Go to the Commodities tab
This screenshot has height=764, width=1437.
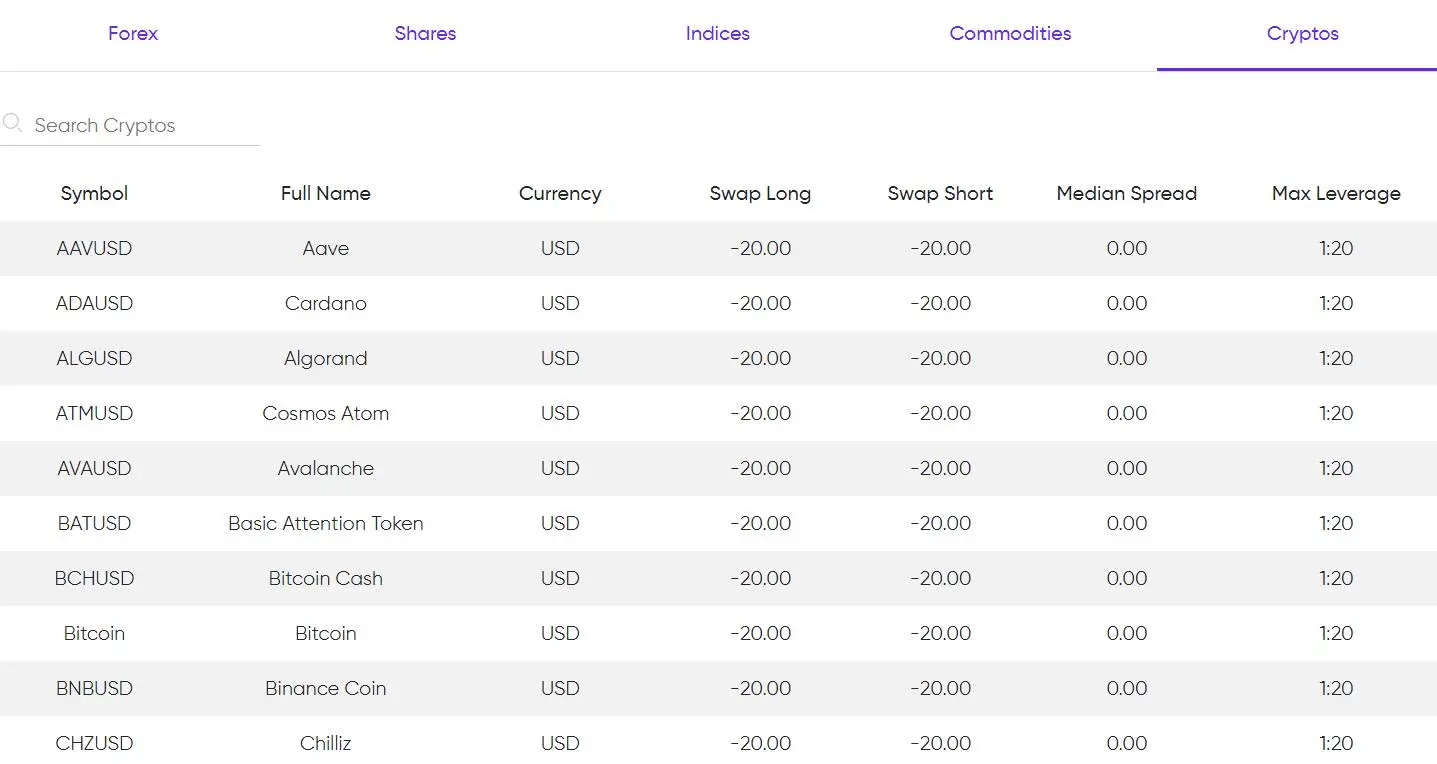coord(1010,34)
